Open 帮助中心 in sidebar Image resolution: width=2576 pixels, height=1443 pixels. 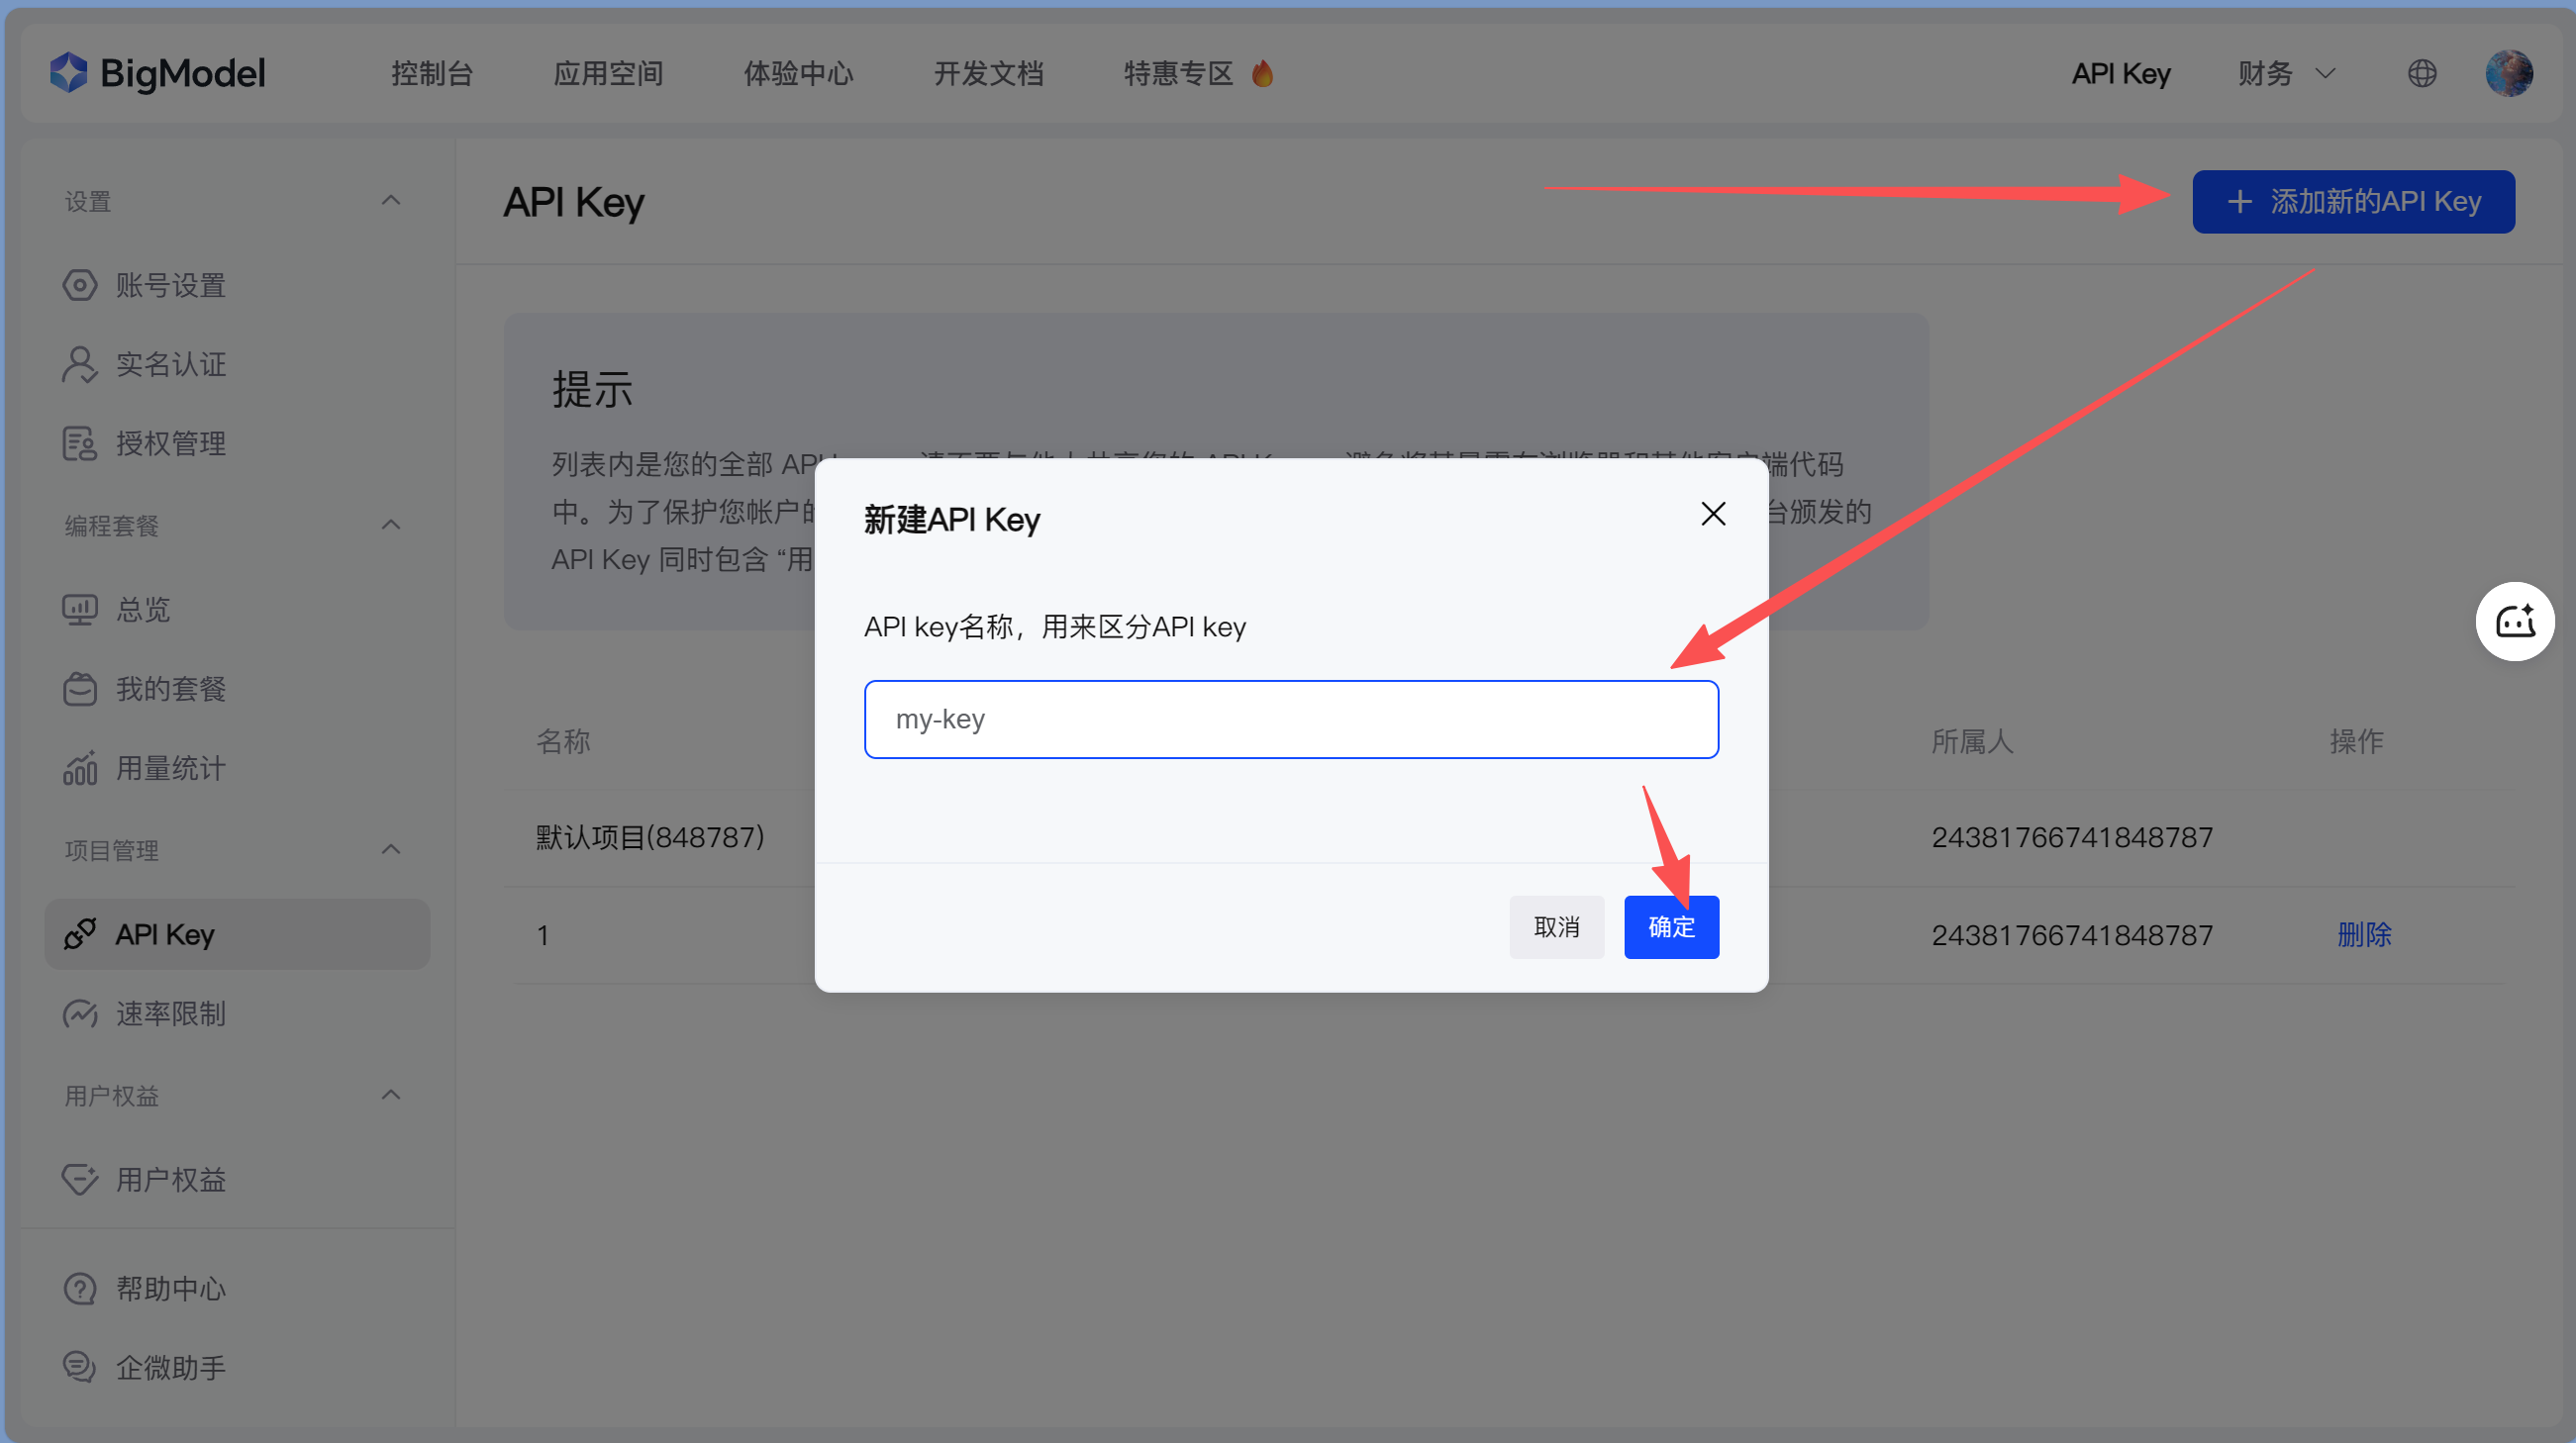pos(170,1288)
